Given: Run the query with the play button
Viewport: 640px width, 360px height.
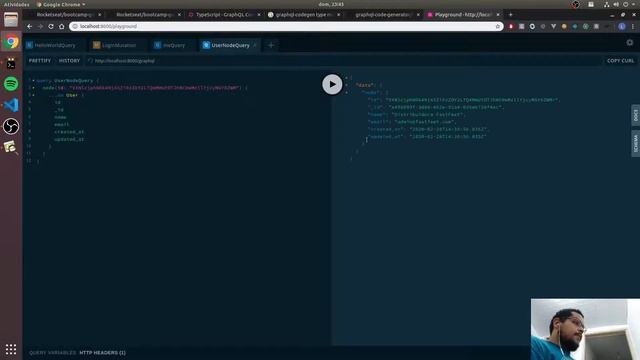Looking at the screenshot, I should point(332,84).
